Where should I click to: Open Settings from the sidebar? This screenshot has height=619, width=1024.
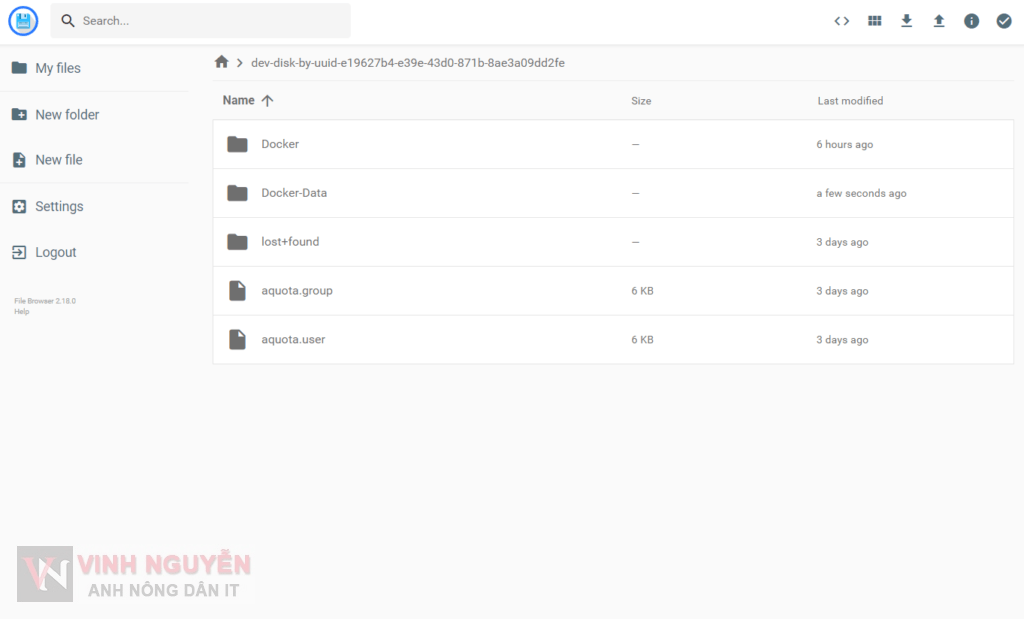point(58,206)
